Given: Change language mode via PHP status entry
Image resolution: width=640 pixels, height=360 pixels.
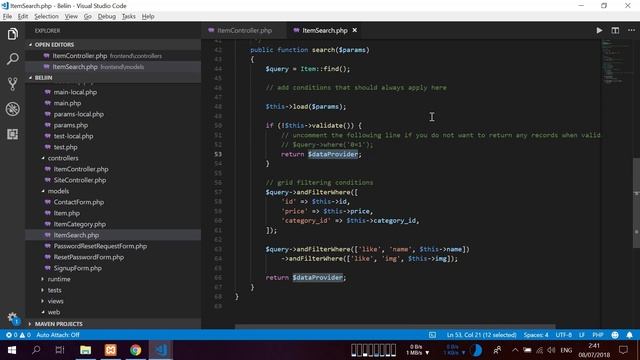Looking at the screenshot, I should (x=598, y=335).
